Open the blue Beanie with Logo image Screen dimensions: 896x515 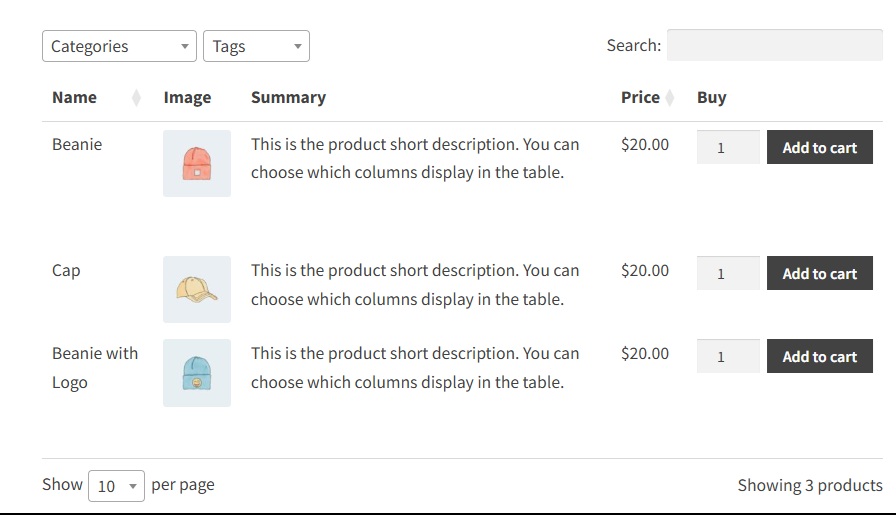(x=197, y=372)
